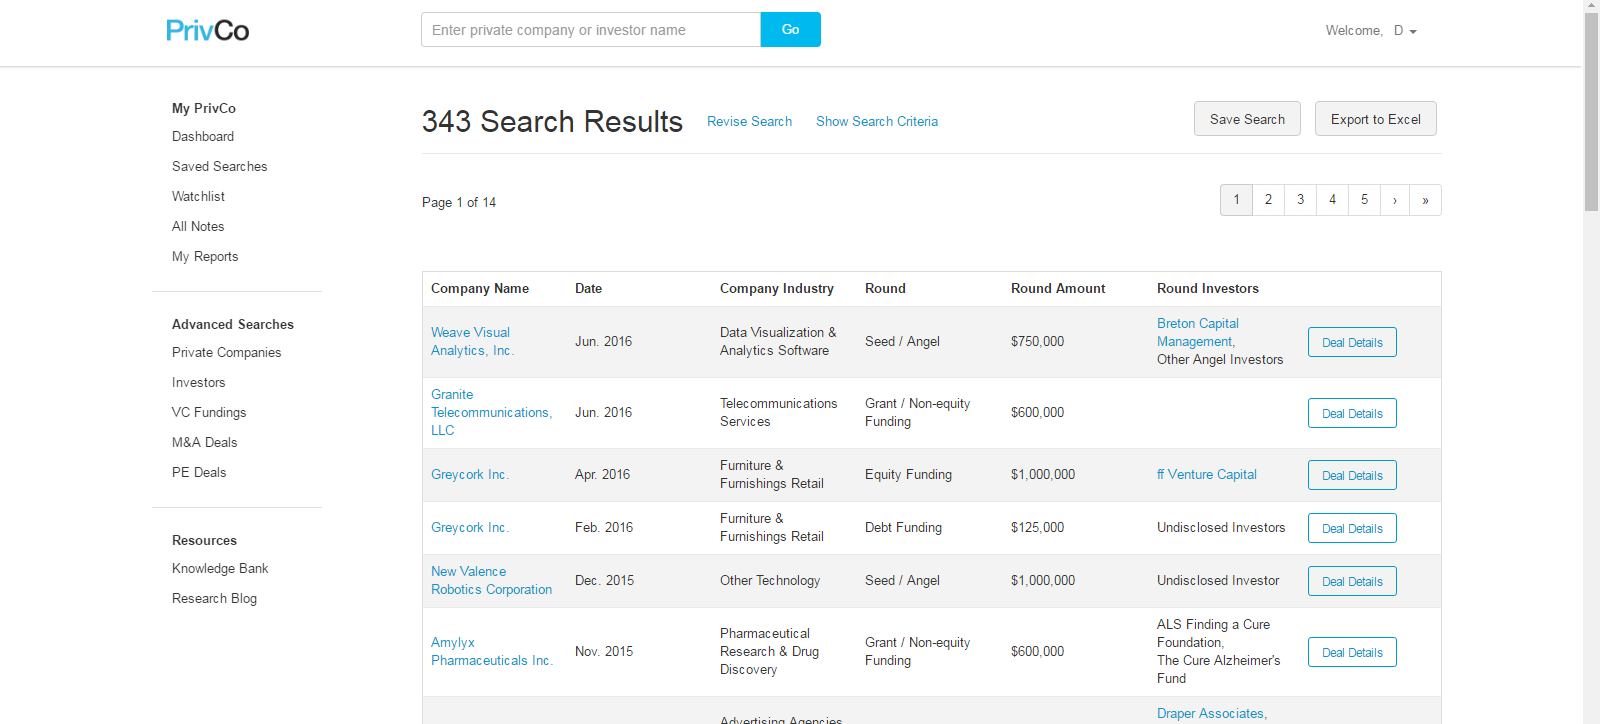Screen dimensions: 1600x724
Task: Open Breton Capital Management investor link
Action: [1197, 332]
